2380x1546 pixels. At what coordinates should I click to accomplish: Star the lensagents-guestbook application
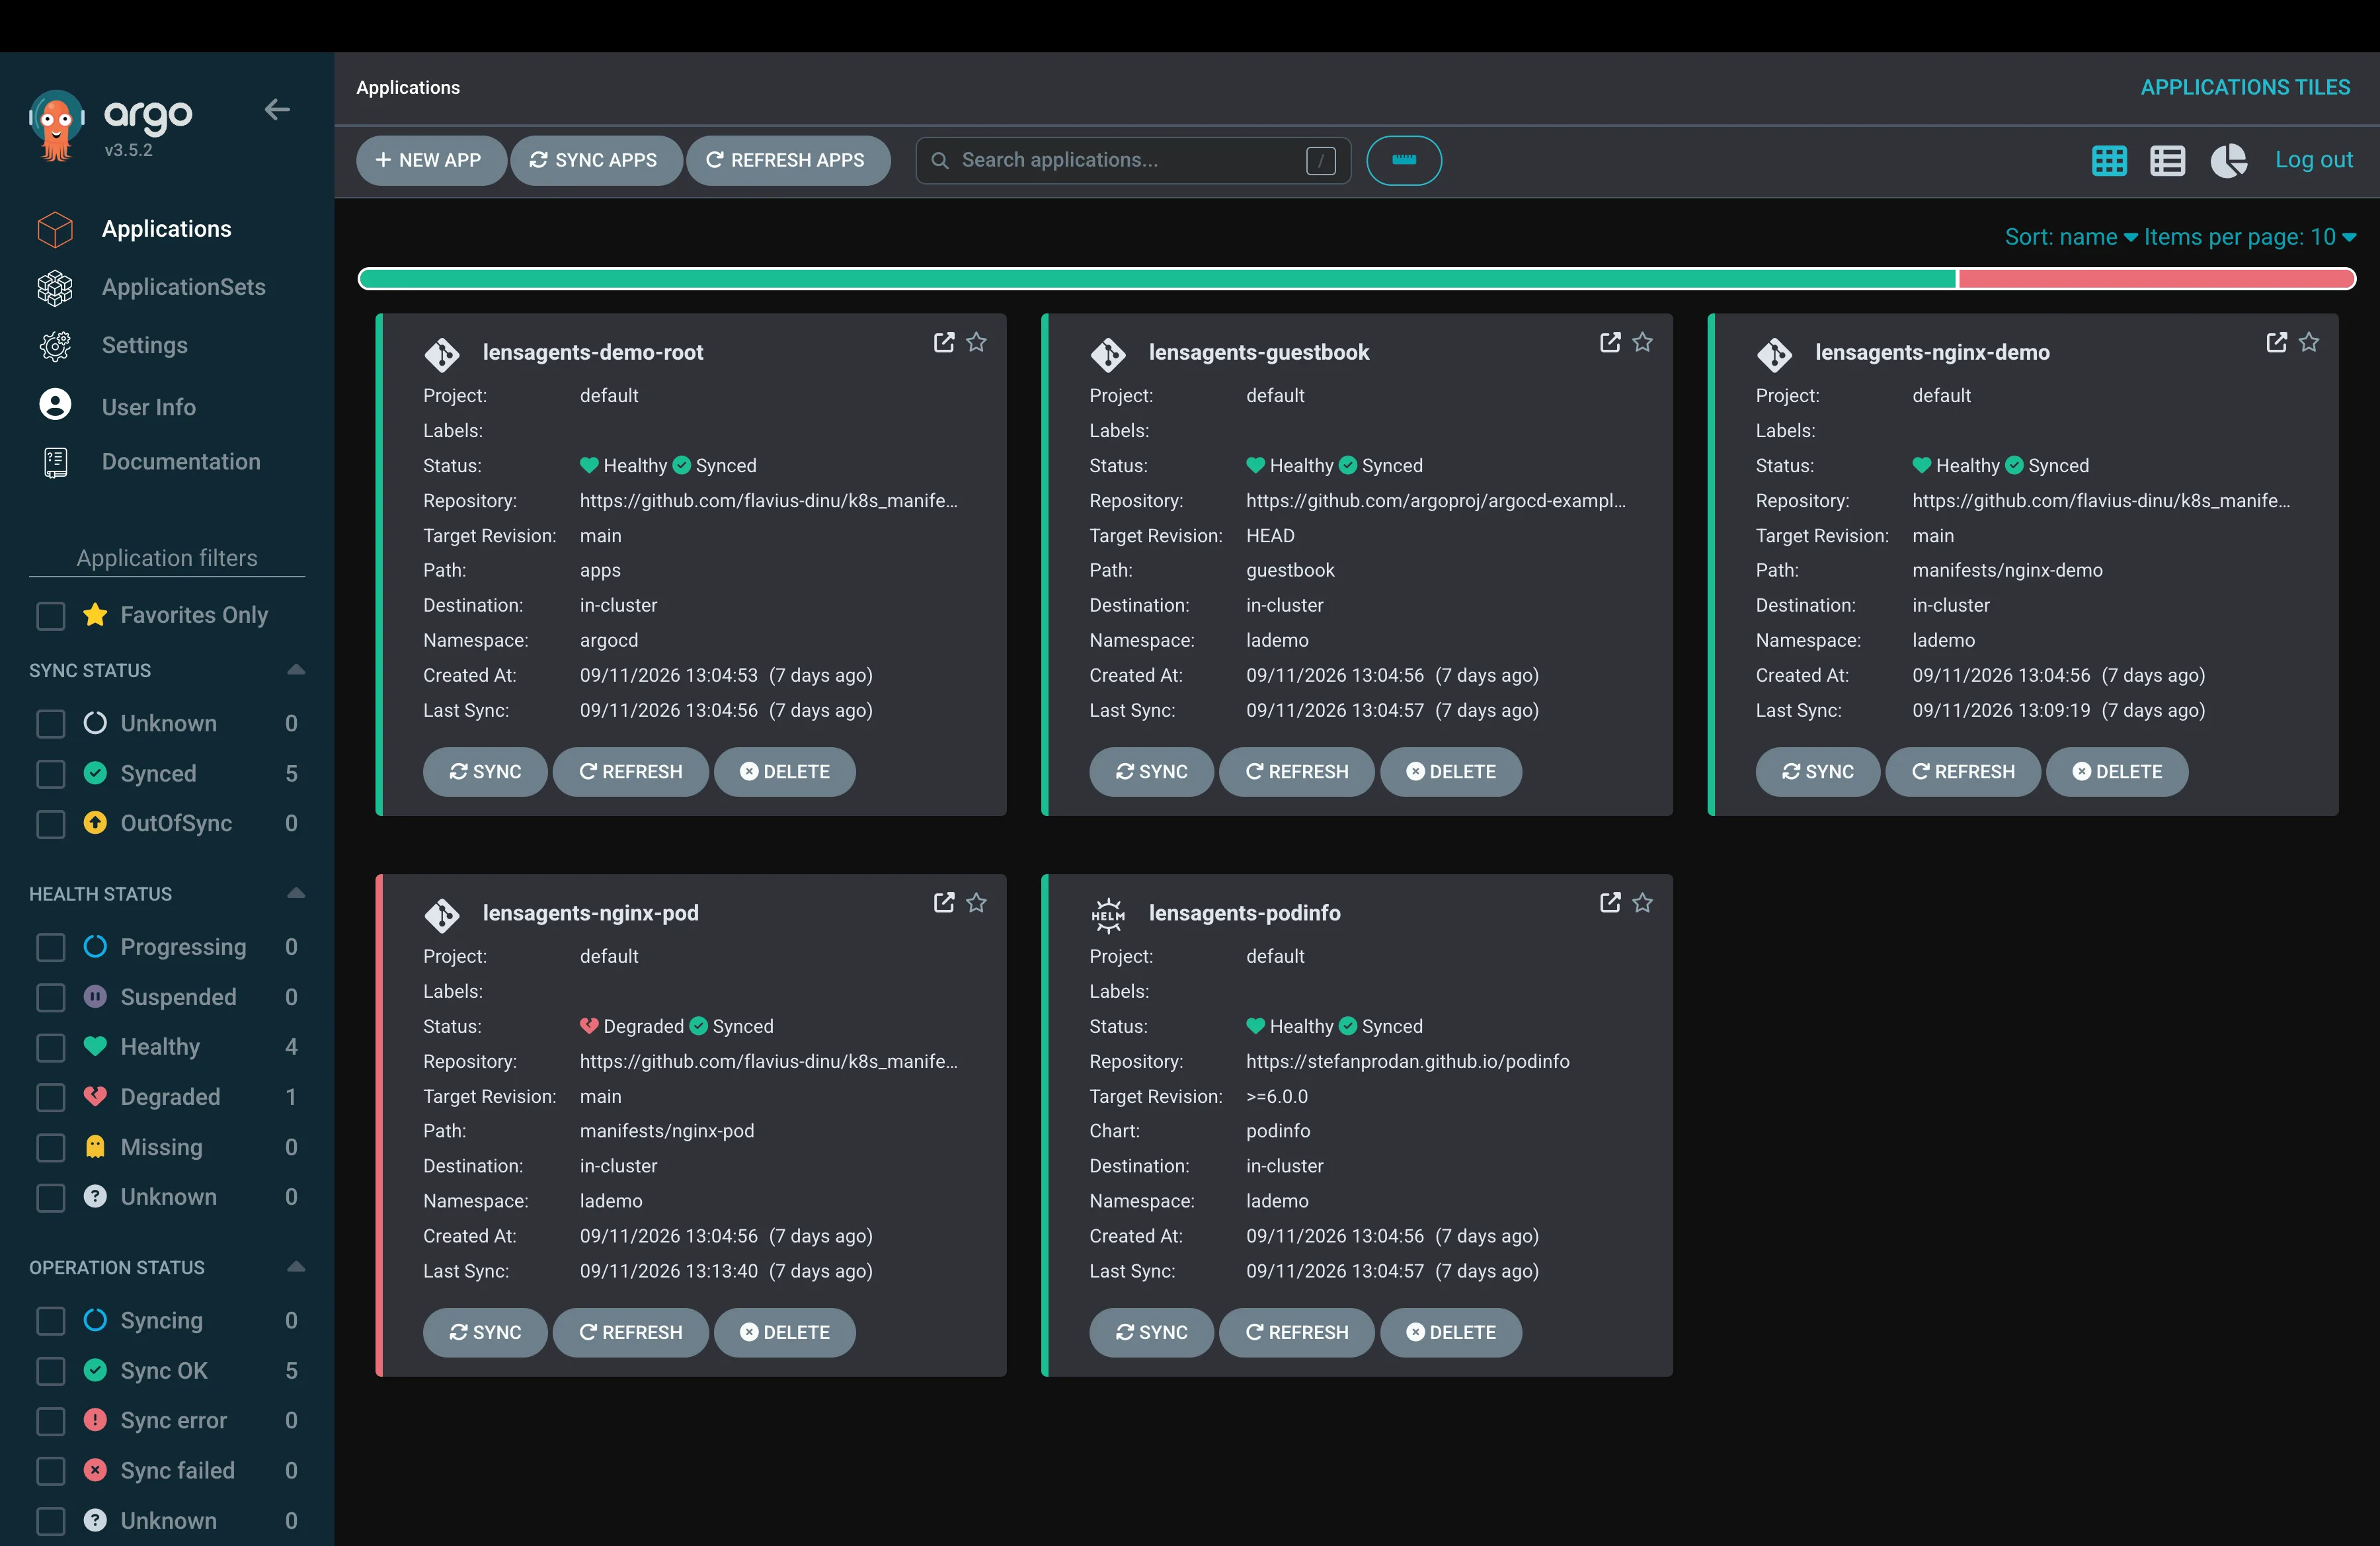coord(1643,342)
